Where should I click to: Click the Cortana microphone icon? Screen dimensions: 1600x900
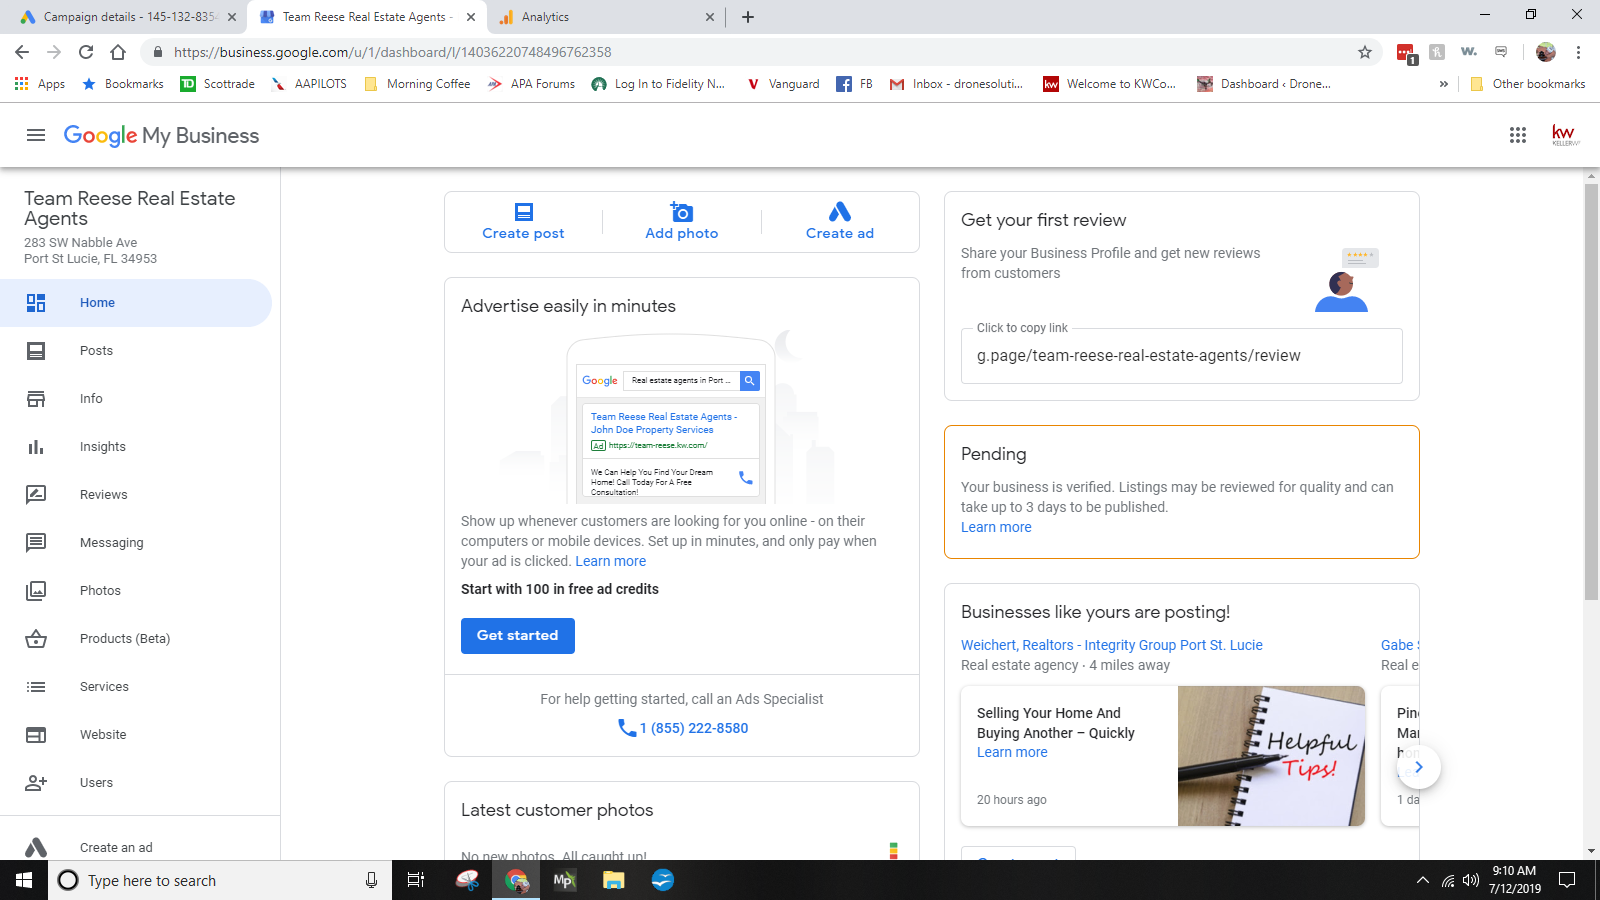pos(371,881)
